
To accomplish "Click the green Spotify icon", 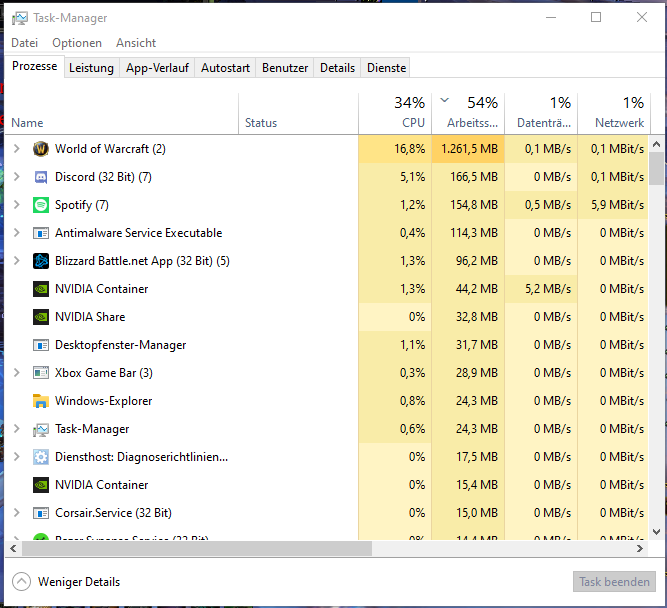I will (41, 205).
